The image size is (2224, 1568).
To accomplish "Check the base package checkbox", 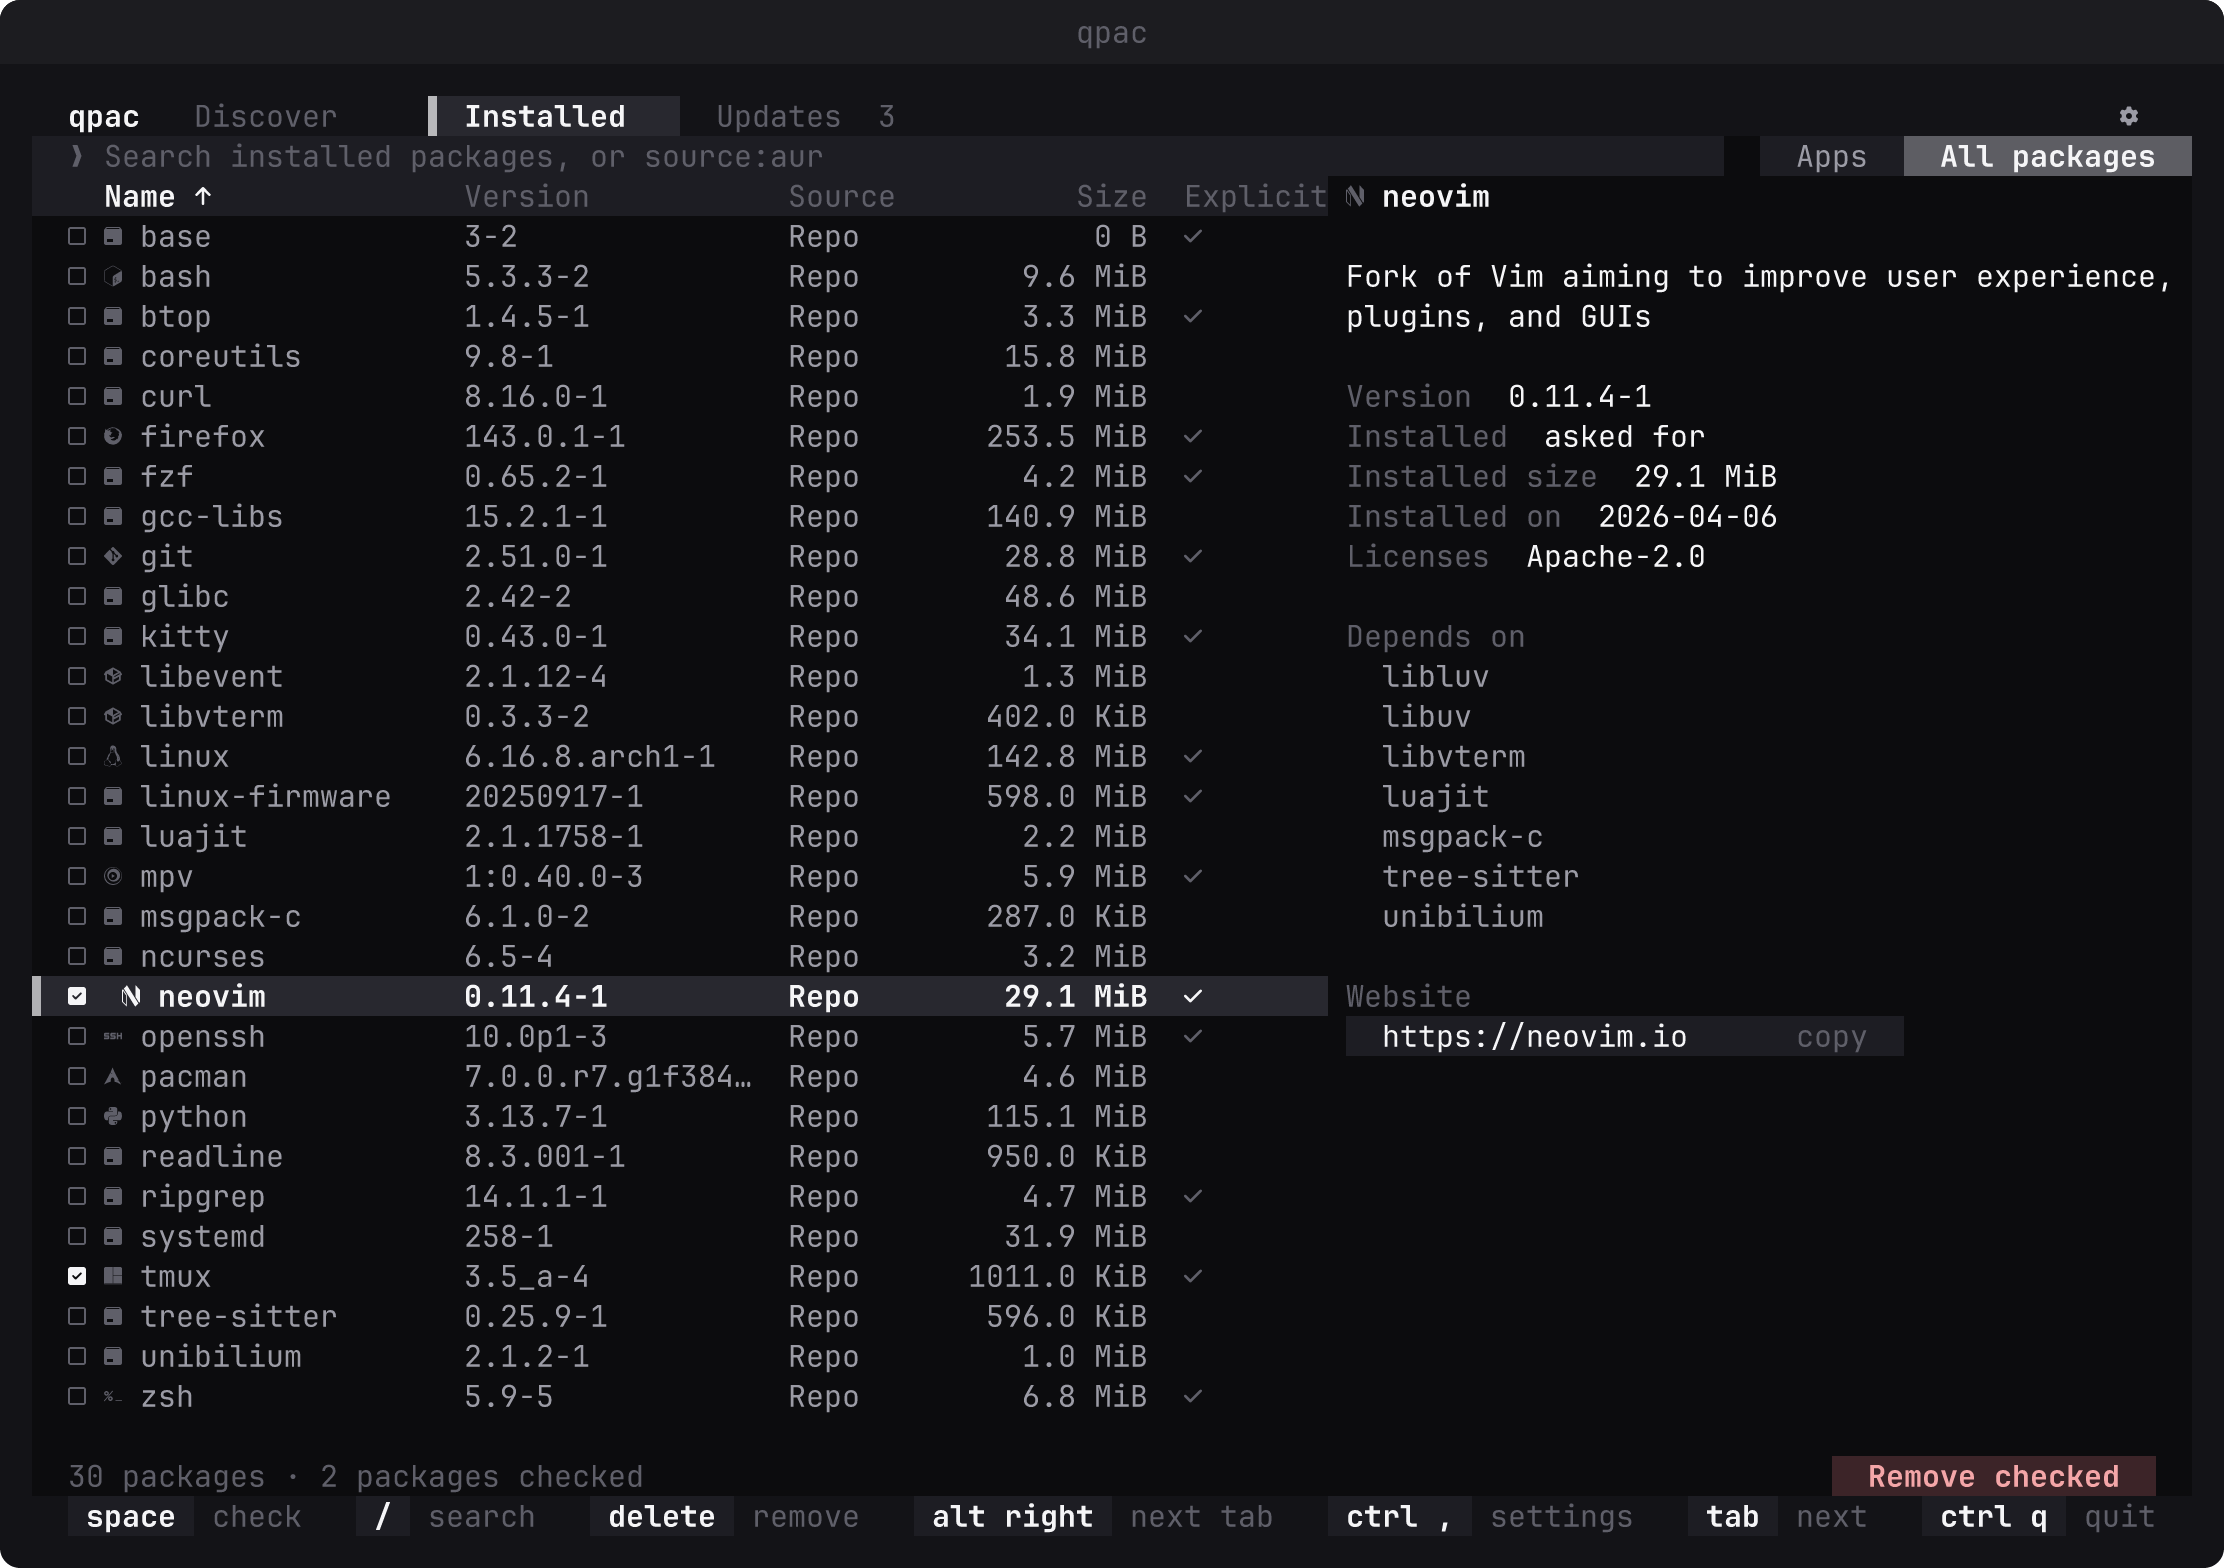I will coord(77,236).
